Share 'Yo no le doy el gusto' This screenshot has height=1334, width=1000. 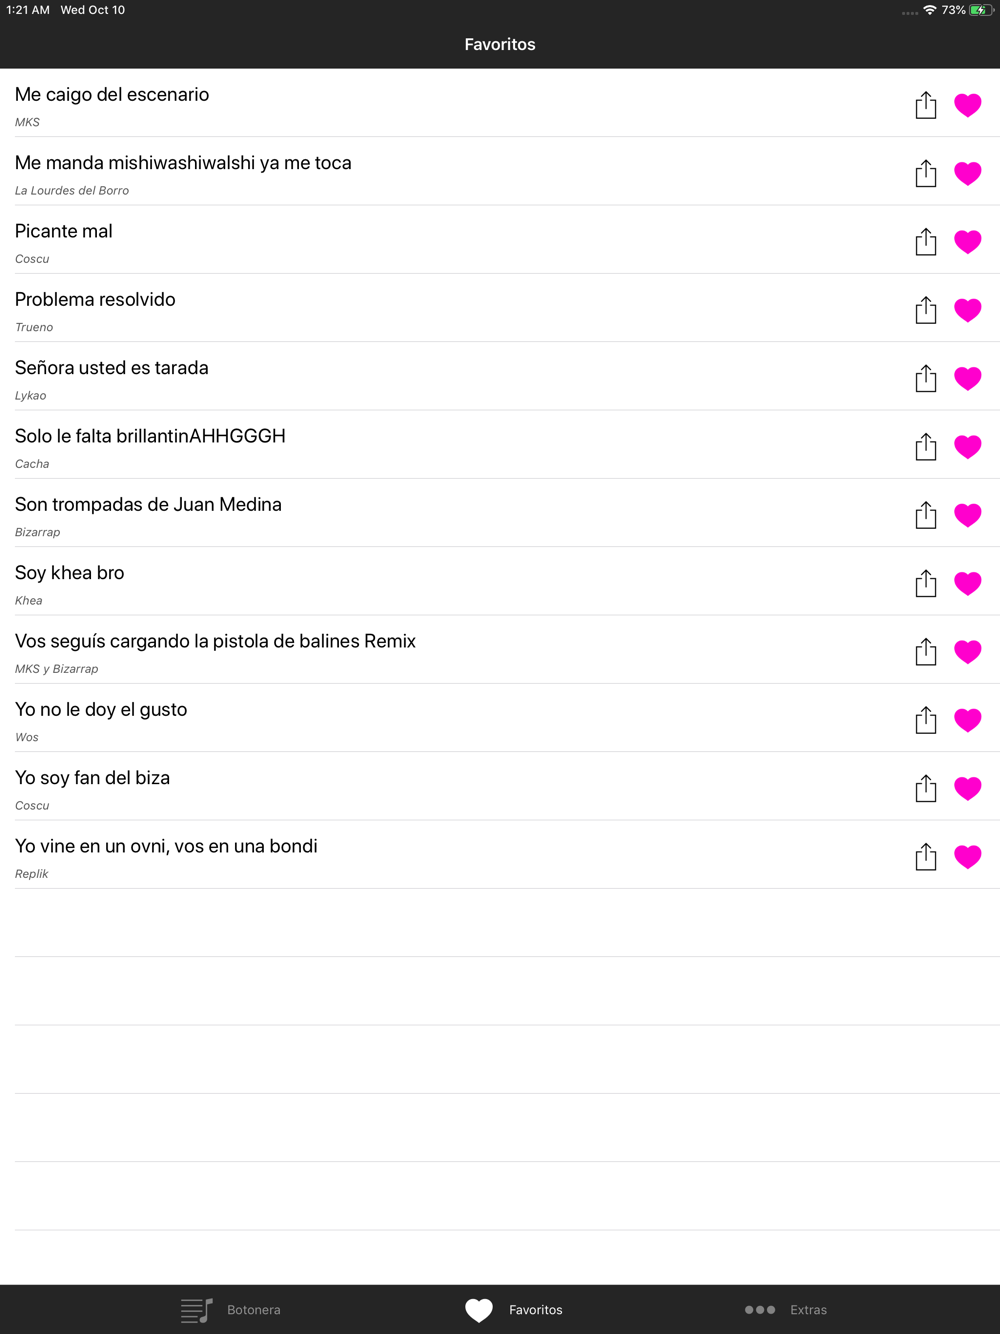(926, 720)
